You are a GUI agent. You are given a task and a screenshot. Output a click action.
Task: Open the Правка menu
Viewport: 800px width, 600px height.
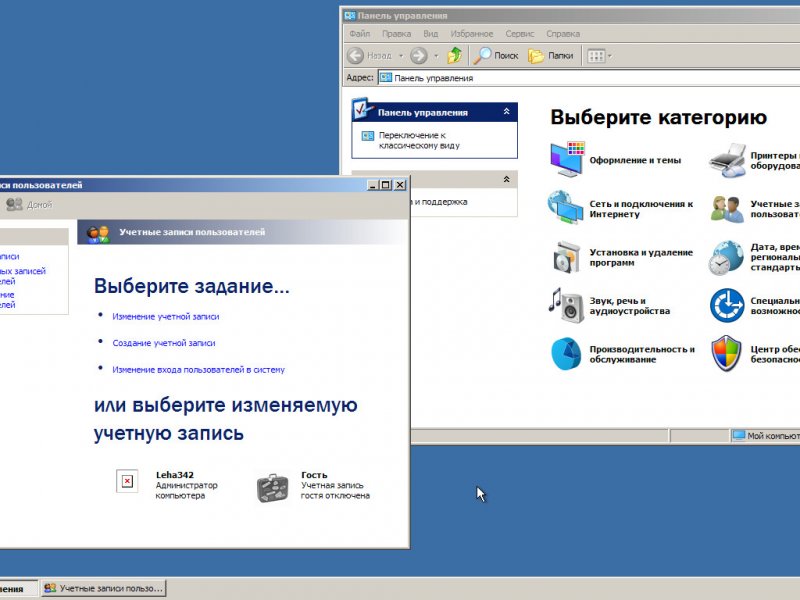tap(396, 34)
